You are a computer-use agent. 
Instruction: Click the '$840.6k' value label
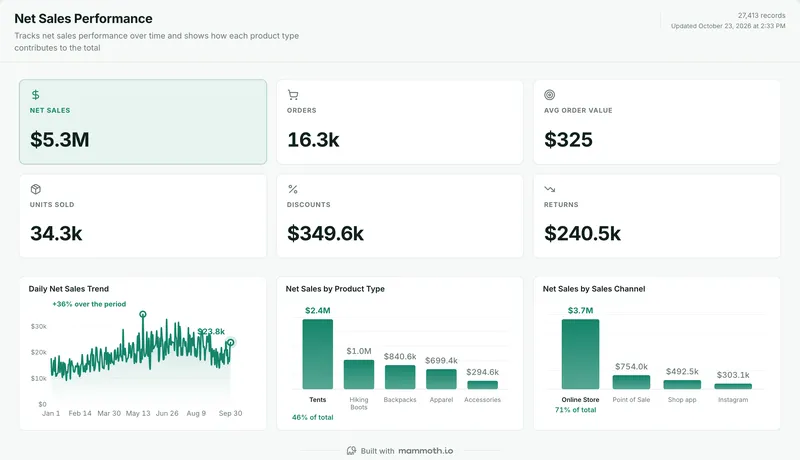[x=400, y=356]
